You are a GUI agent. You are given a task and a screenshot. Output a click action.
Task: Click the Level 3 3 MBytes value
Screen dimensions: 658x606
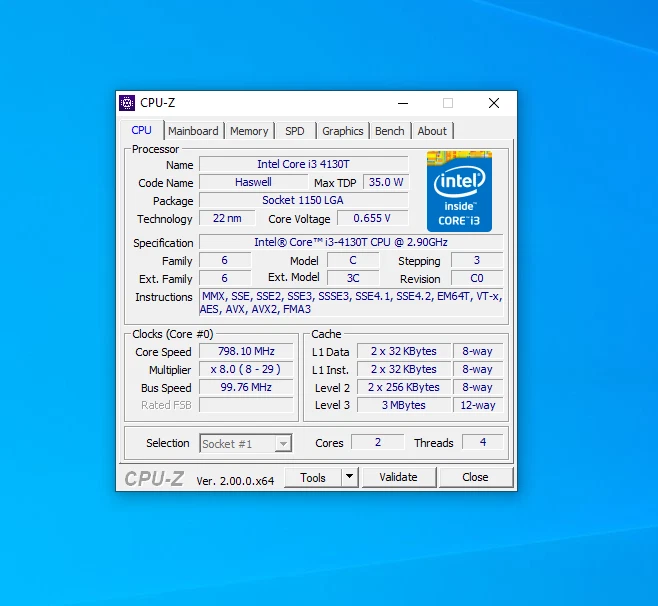click(404, 405)
